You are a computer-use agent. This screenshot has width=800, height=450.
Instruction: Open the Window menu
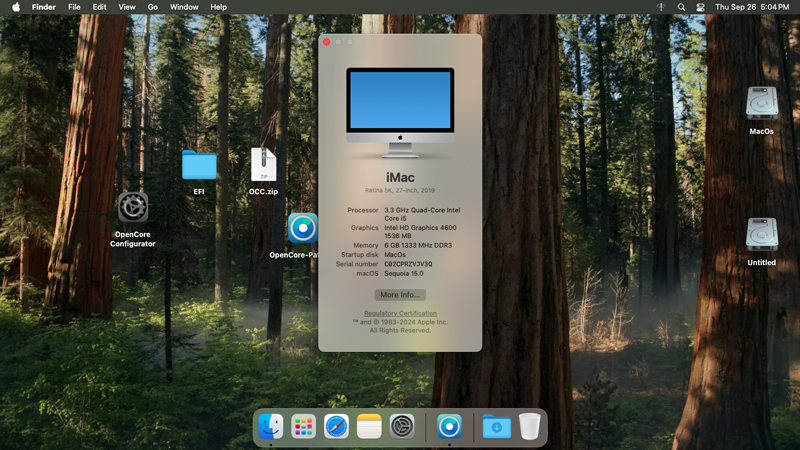click(184, 7)
